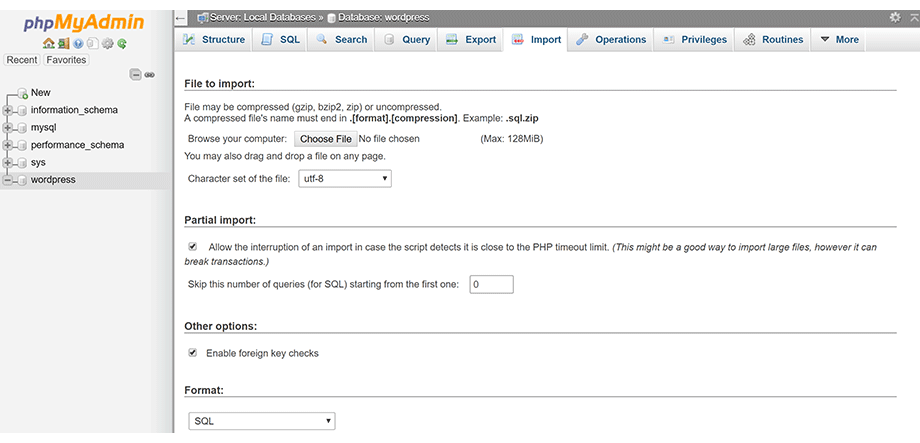Select performance_schema name in tree
920x443 pixels.
[77, 145]
